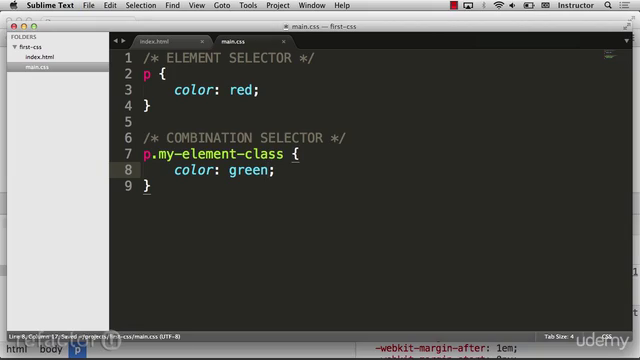Change Tab Size 4 setting in status bar
640x360 pixels.
pyautogui.click(x=559, y=336)
